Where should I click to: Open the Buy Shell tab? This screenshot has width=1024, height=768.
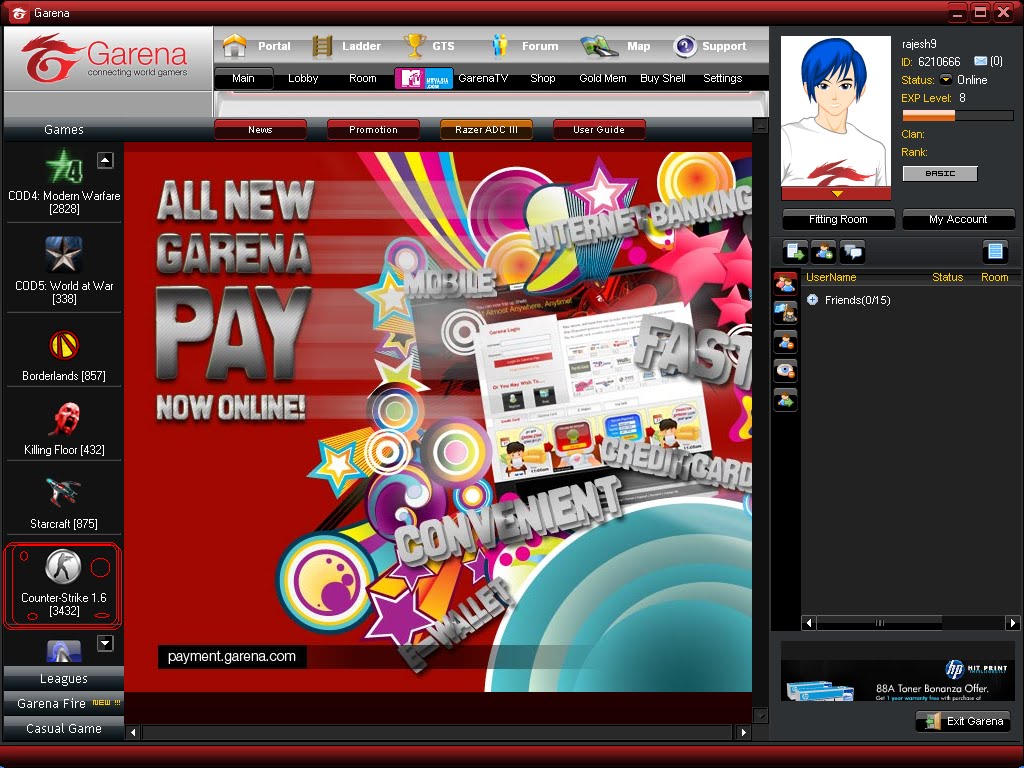(x=662, y=78)
